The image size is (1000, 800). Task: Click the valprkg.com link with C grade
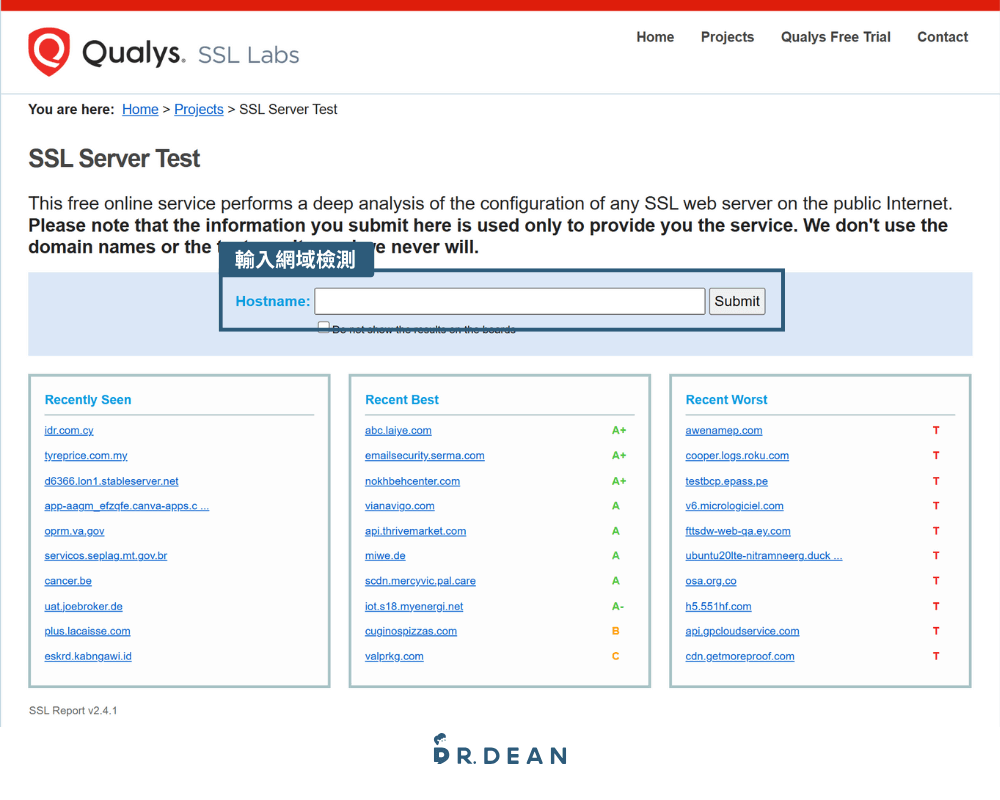point(394,656)
